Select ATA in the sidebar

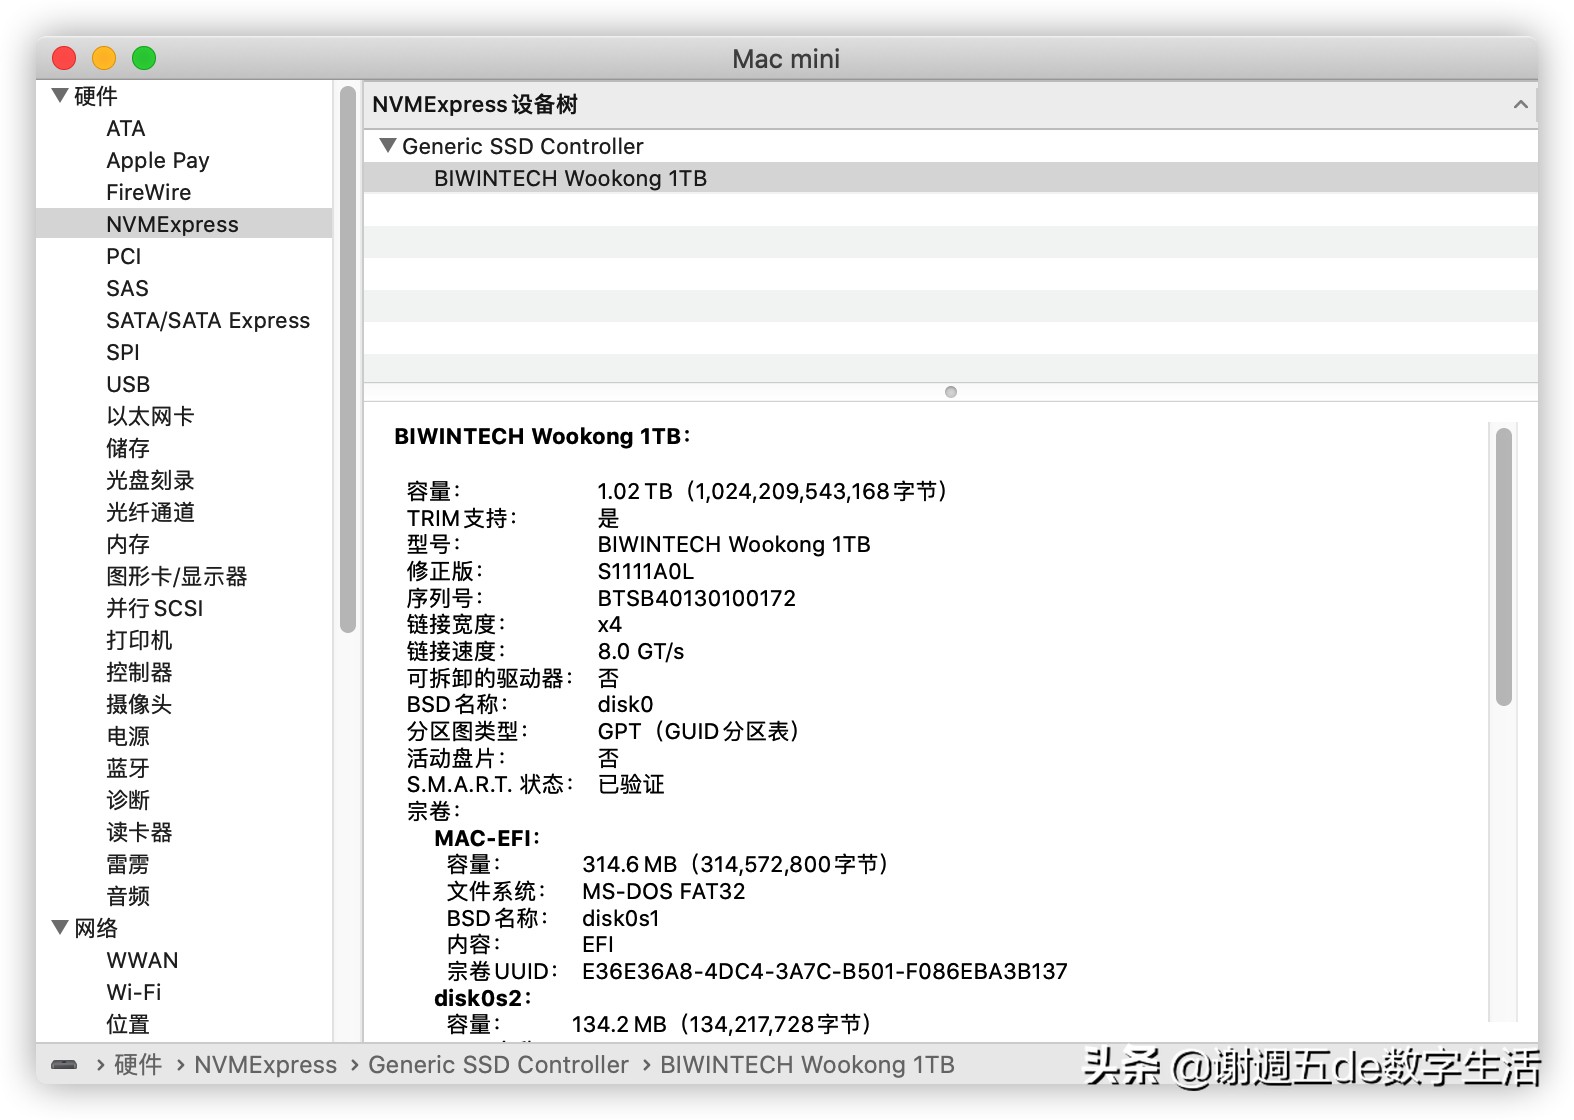(x=126, y=128)
